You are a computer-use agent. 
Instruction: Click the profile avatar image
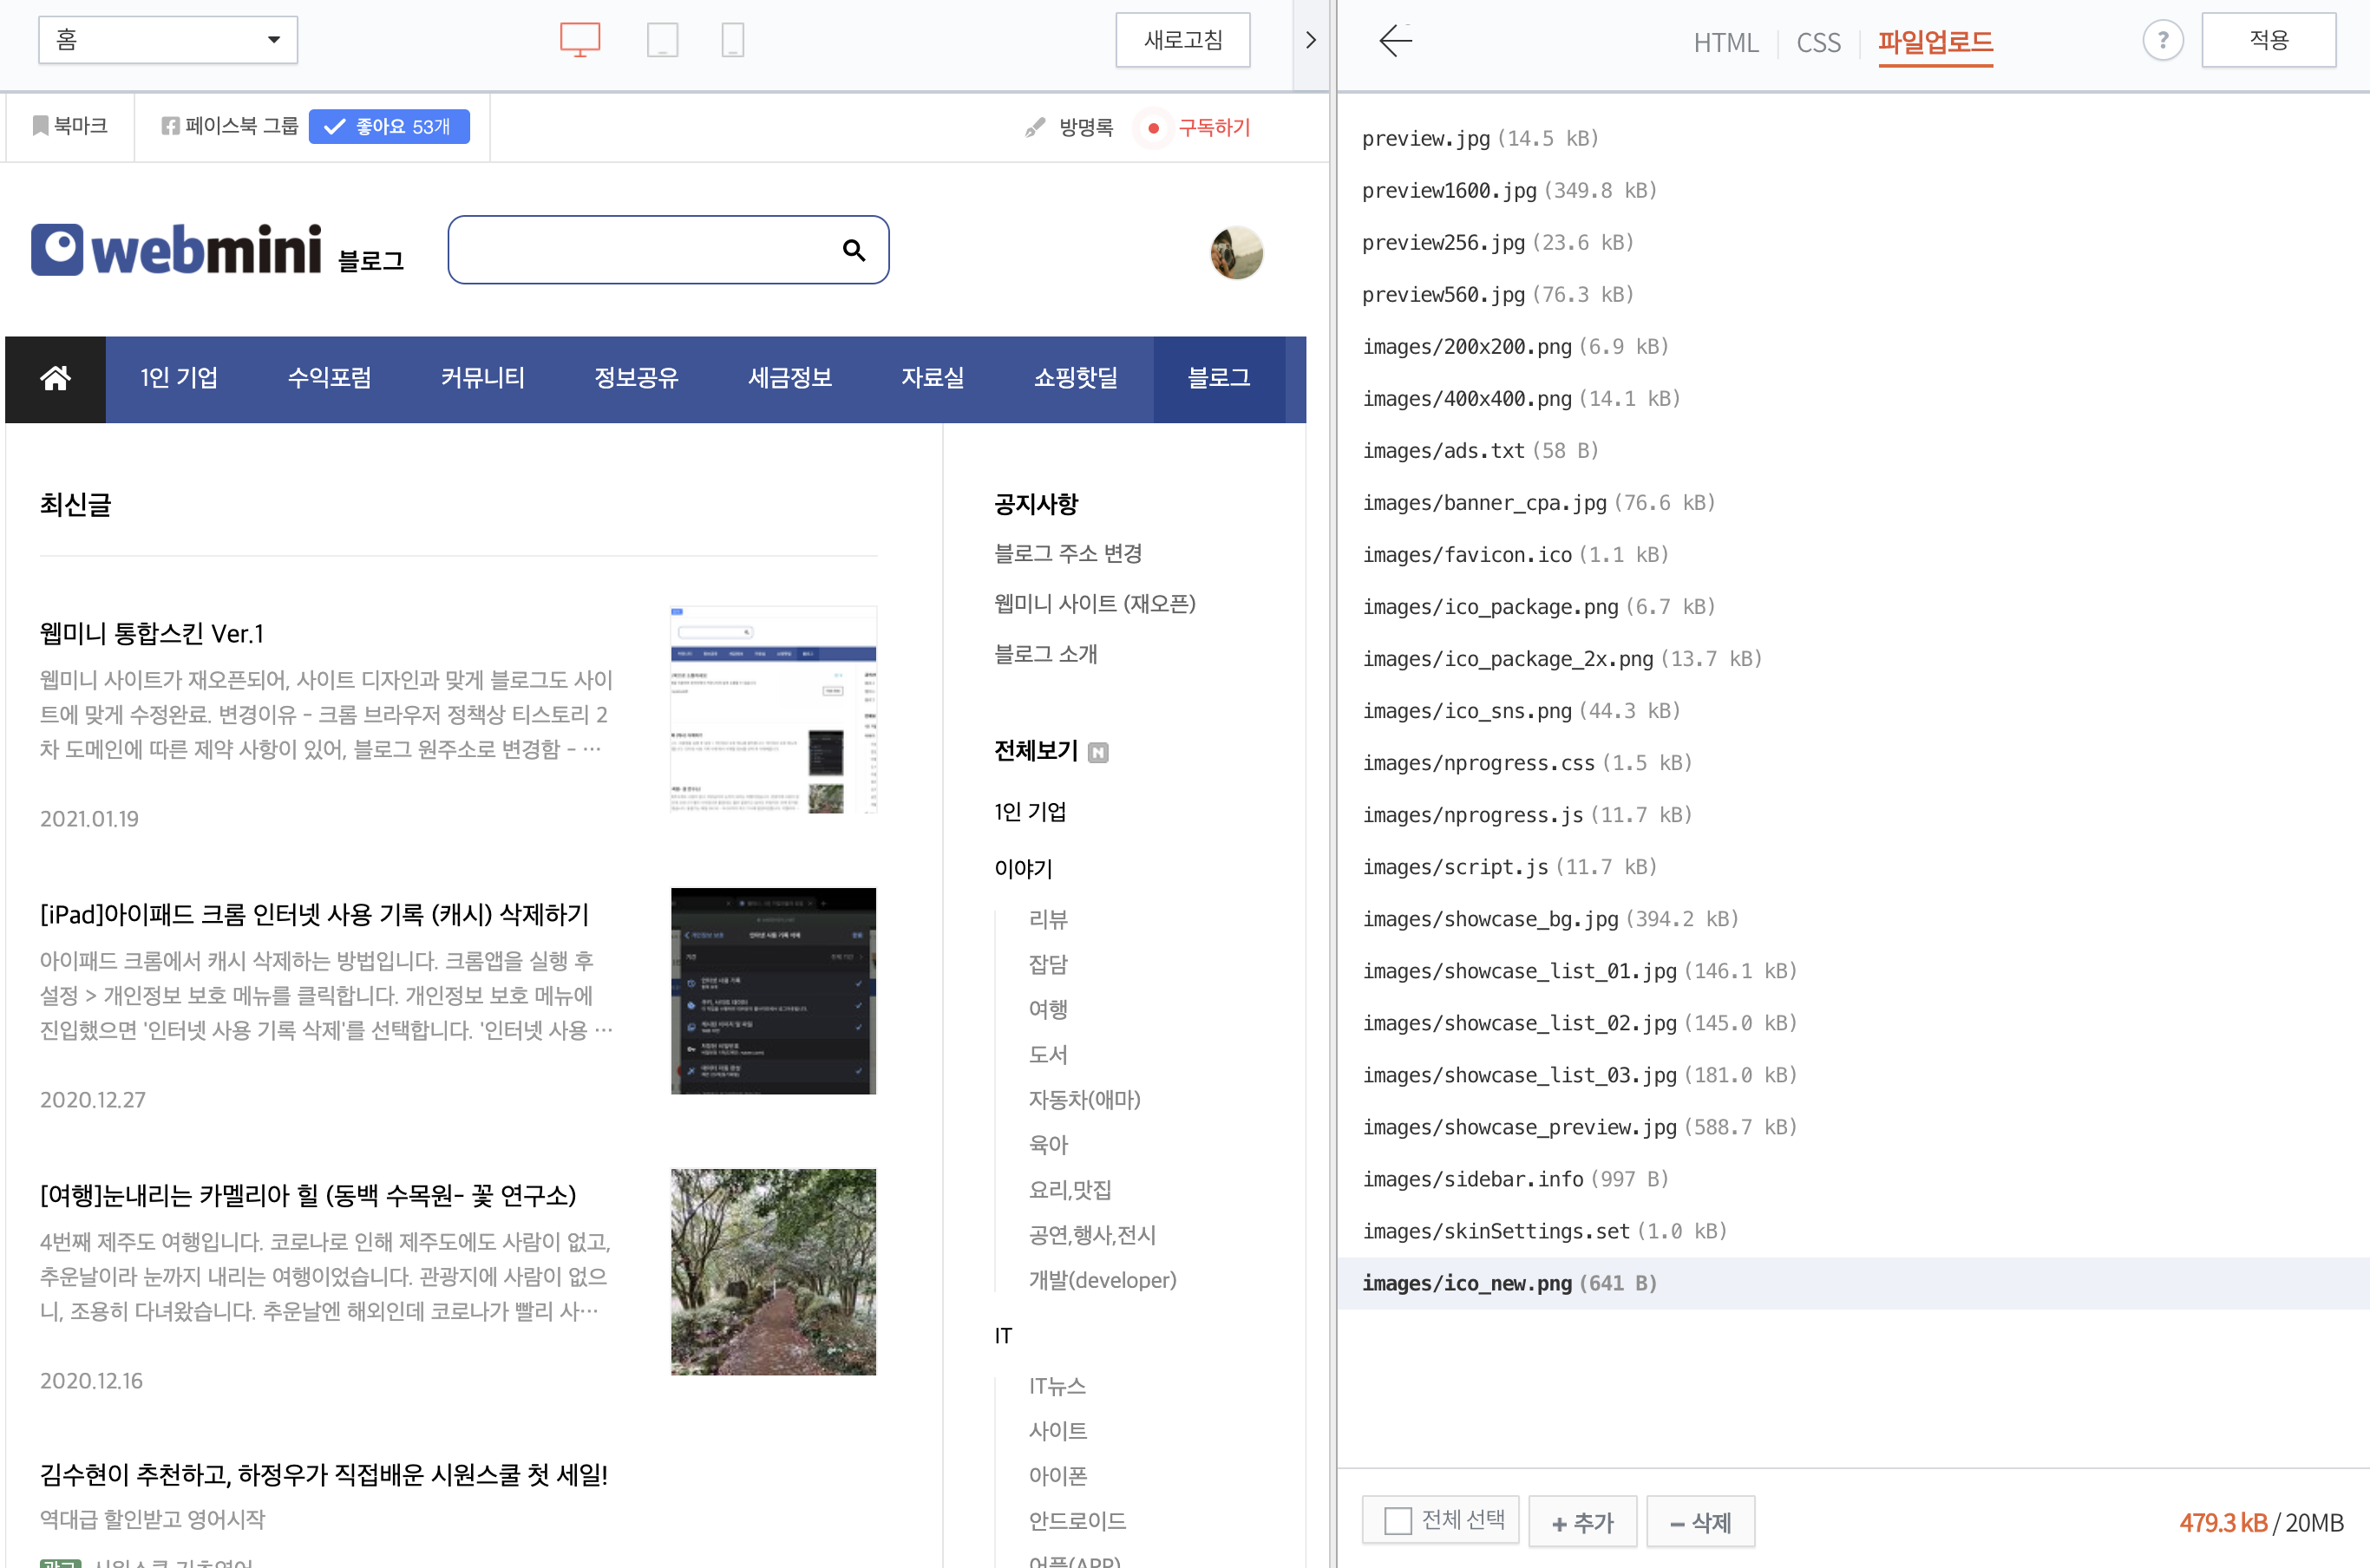coord(1236,252)
